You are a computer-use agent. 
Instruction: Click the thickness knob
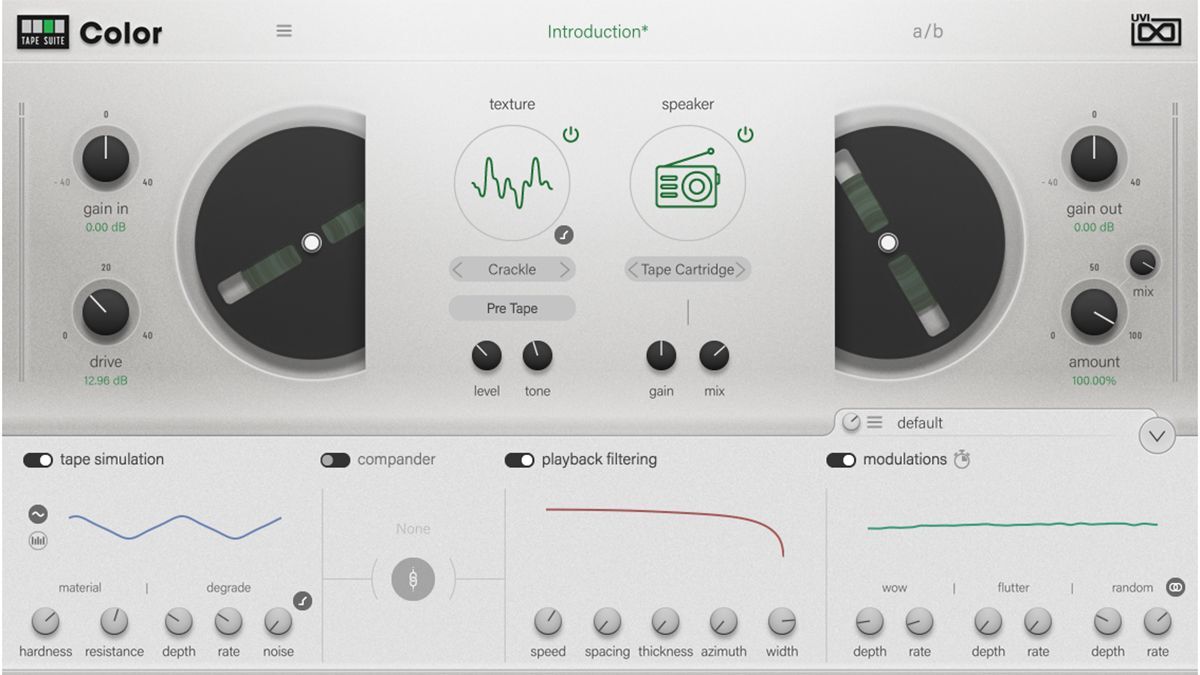pyautogui.click(x=665, y=622)
